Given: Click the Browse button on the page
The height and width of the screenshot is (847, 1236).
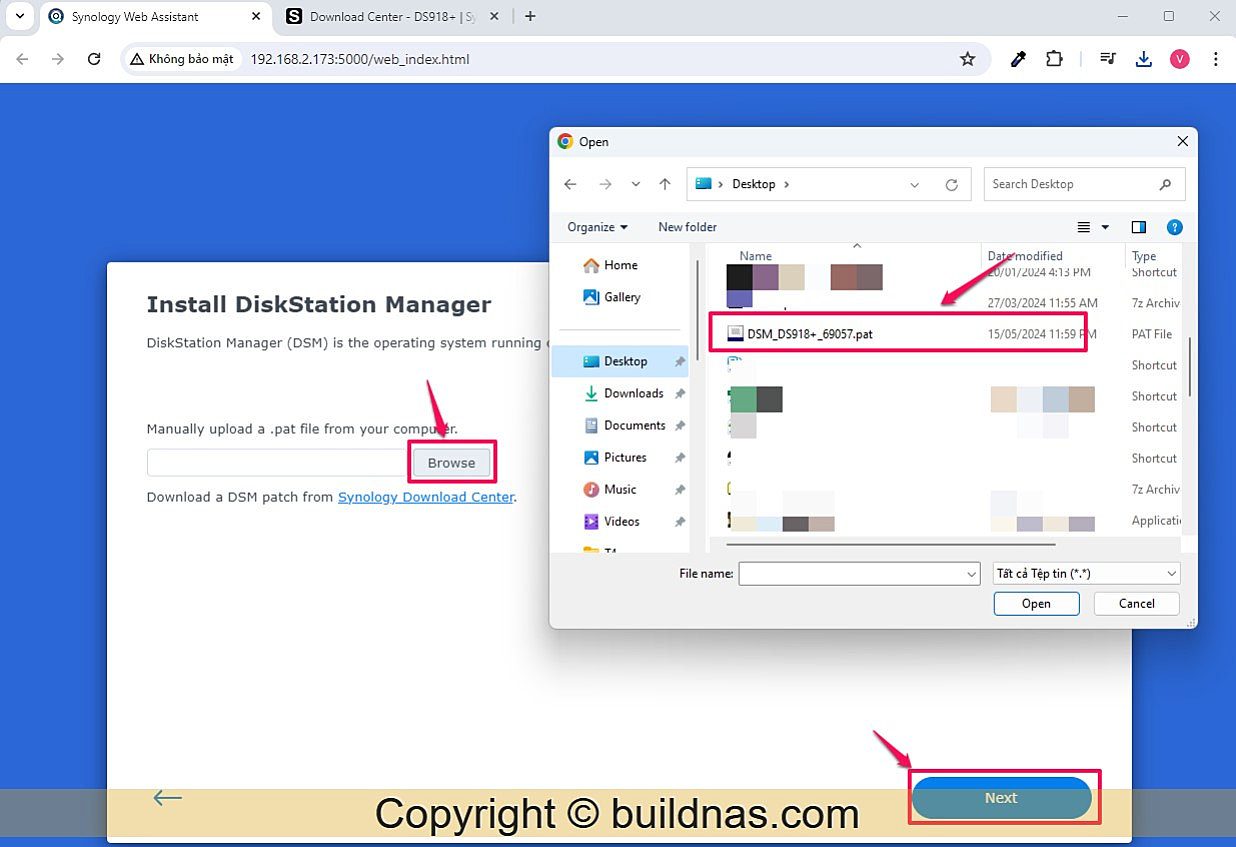Looking at the screenshot, I should coord(451,463).
